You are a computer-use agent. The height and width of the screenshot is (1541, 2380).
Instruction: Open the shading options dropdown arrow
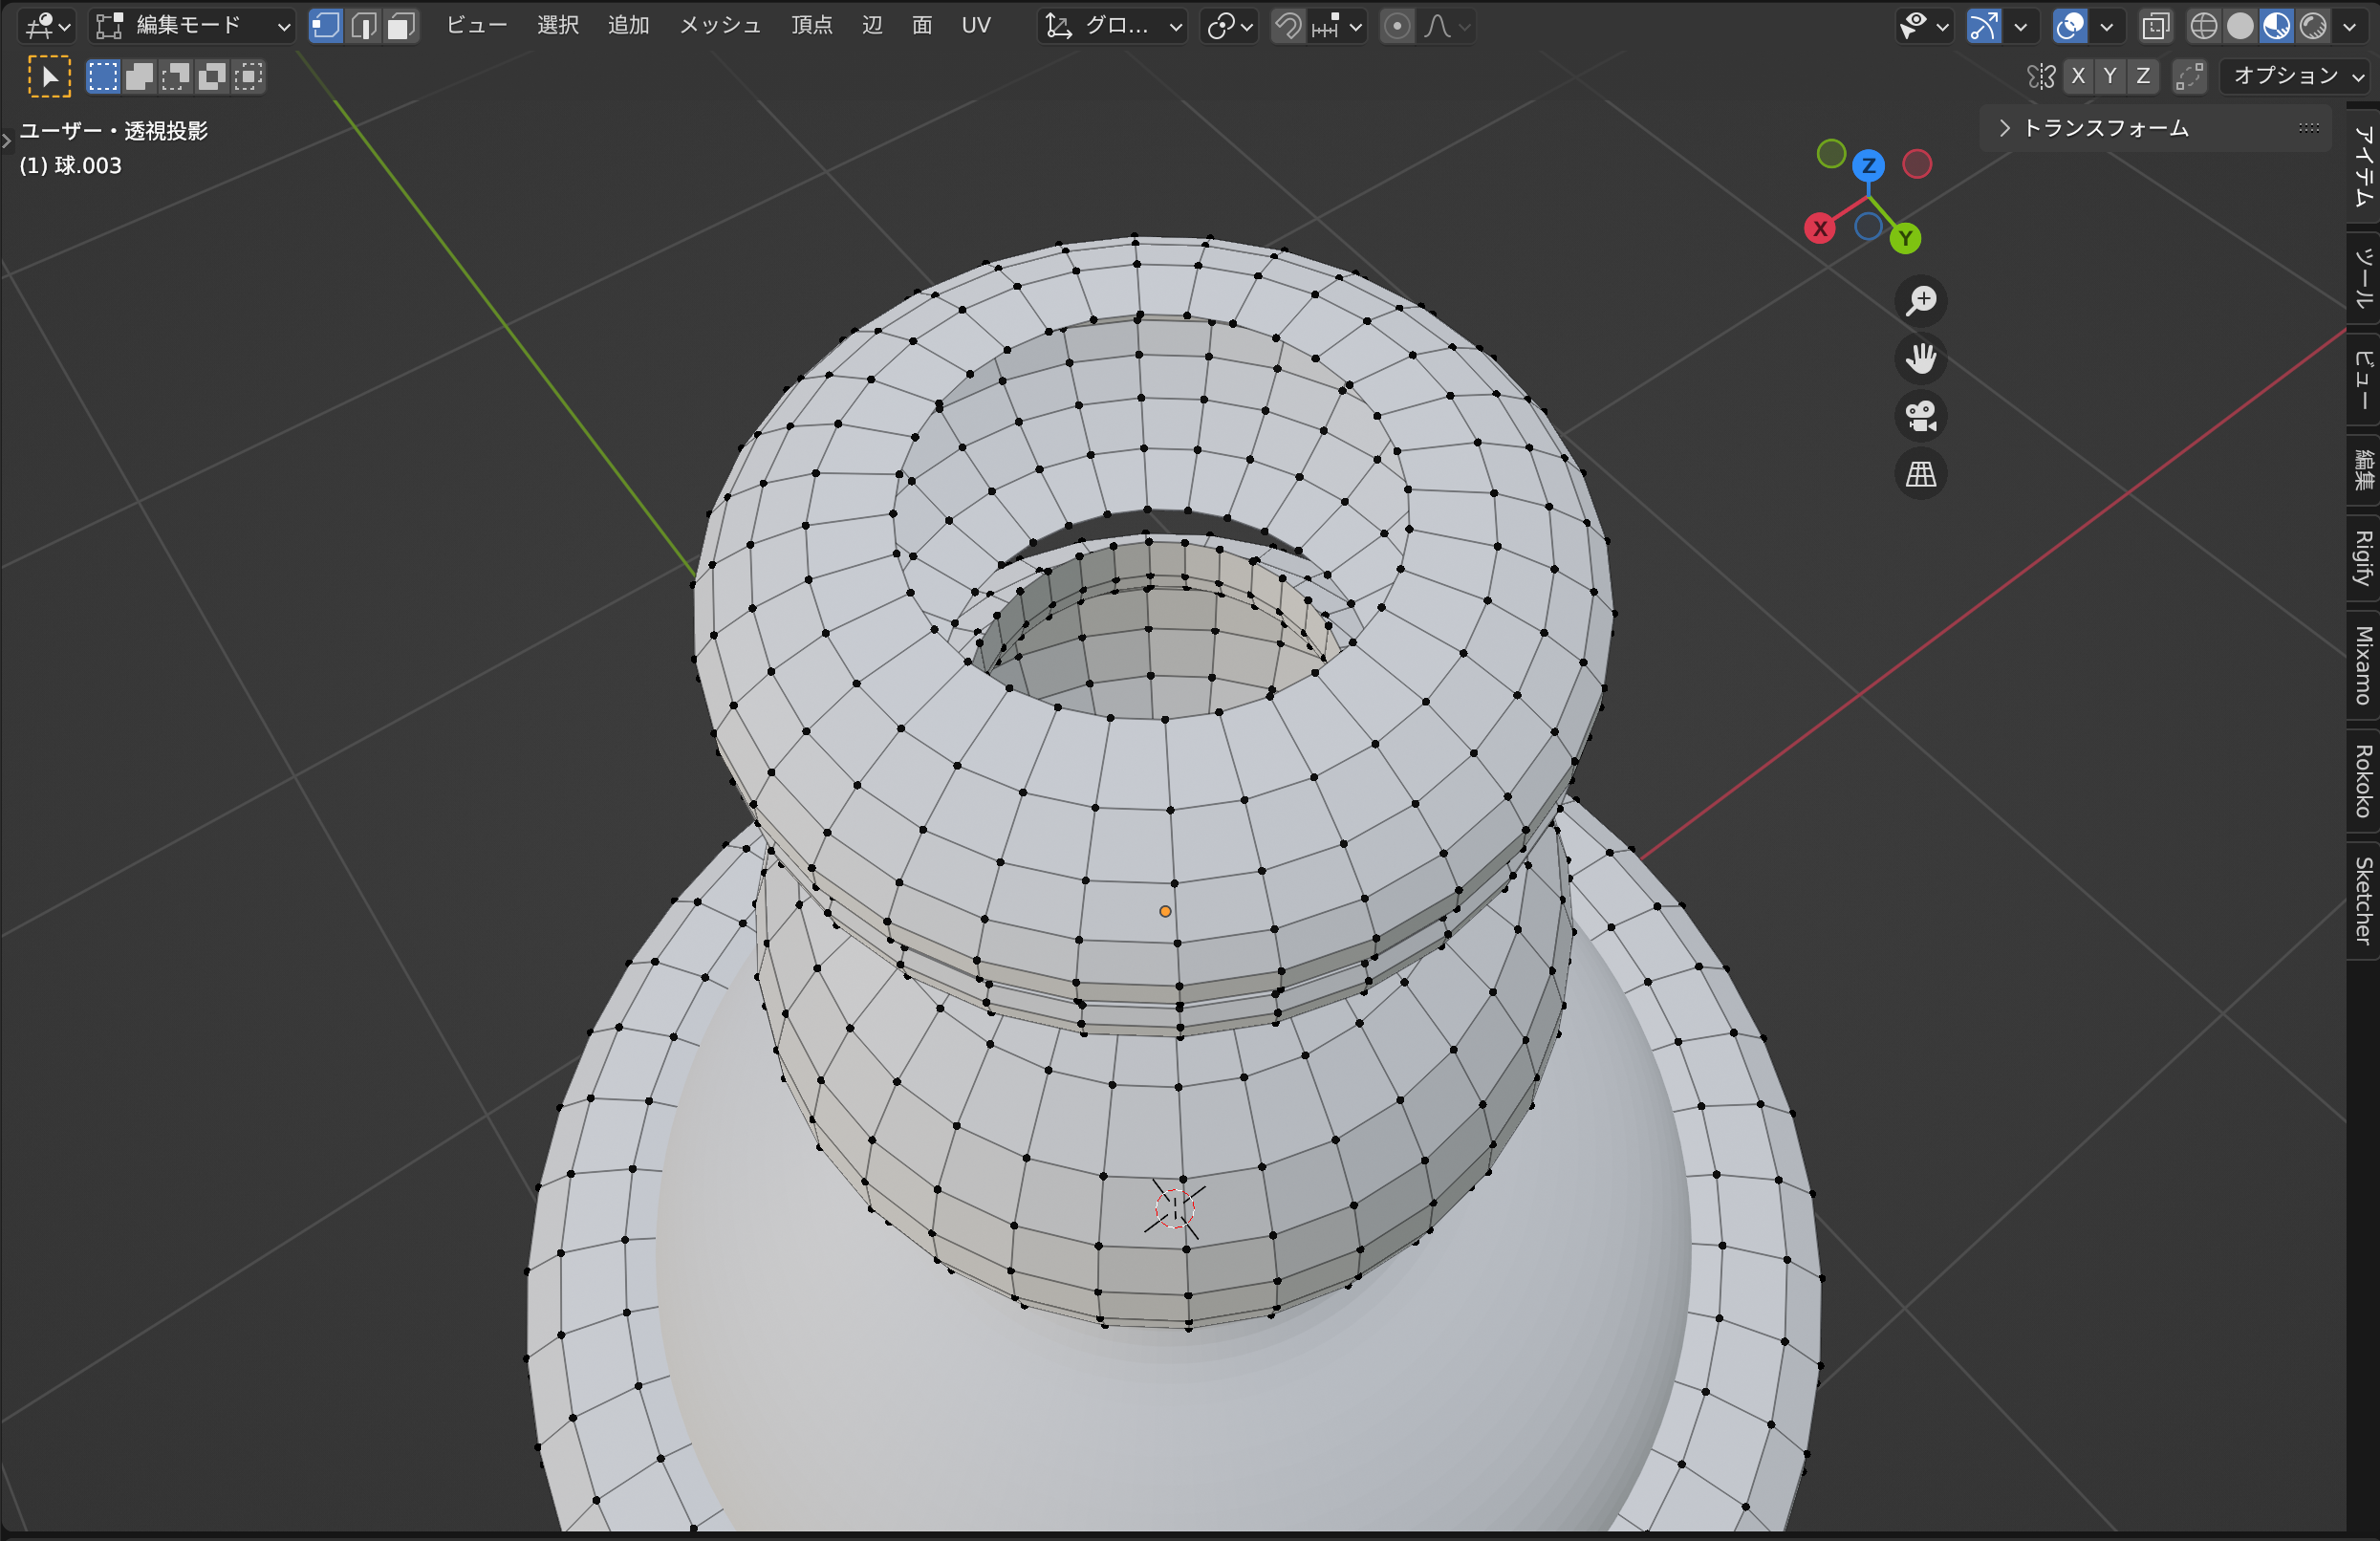point(2349,26)
